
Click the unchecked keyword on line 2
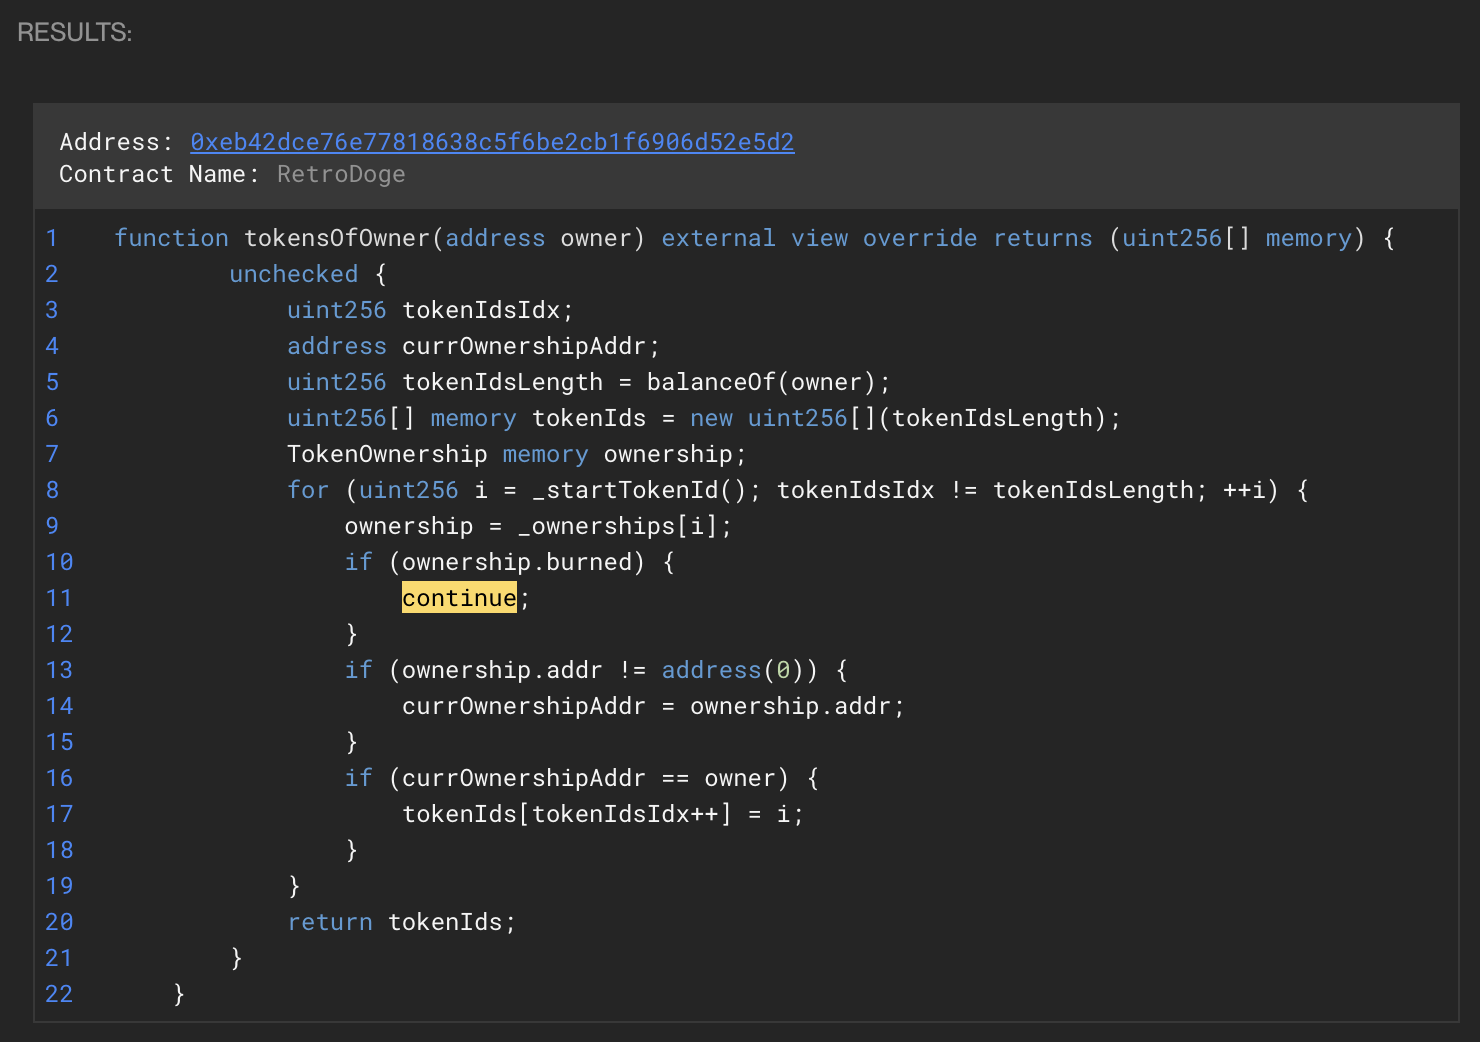pos(293,274)
